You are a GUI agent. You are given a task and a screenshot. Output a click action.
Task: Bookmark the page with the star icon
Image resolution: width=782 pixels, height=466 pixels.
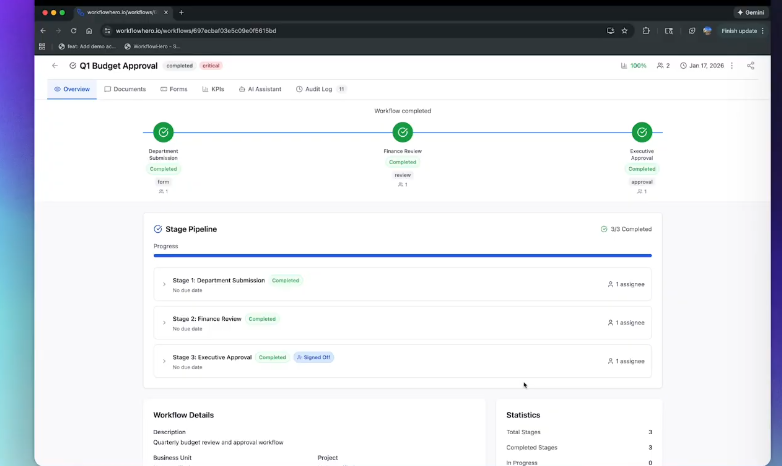point(624,31)
